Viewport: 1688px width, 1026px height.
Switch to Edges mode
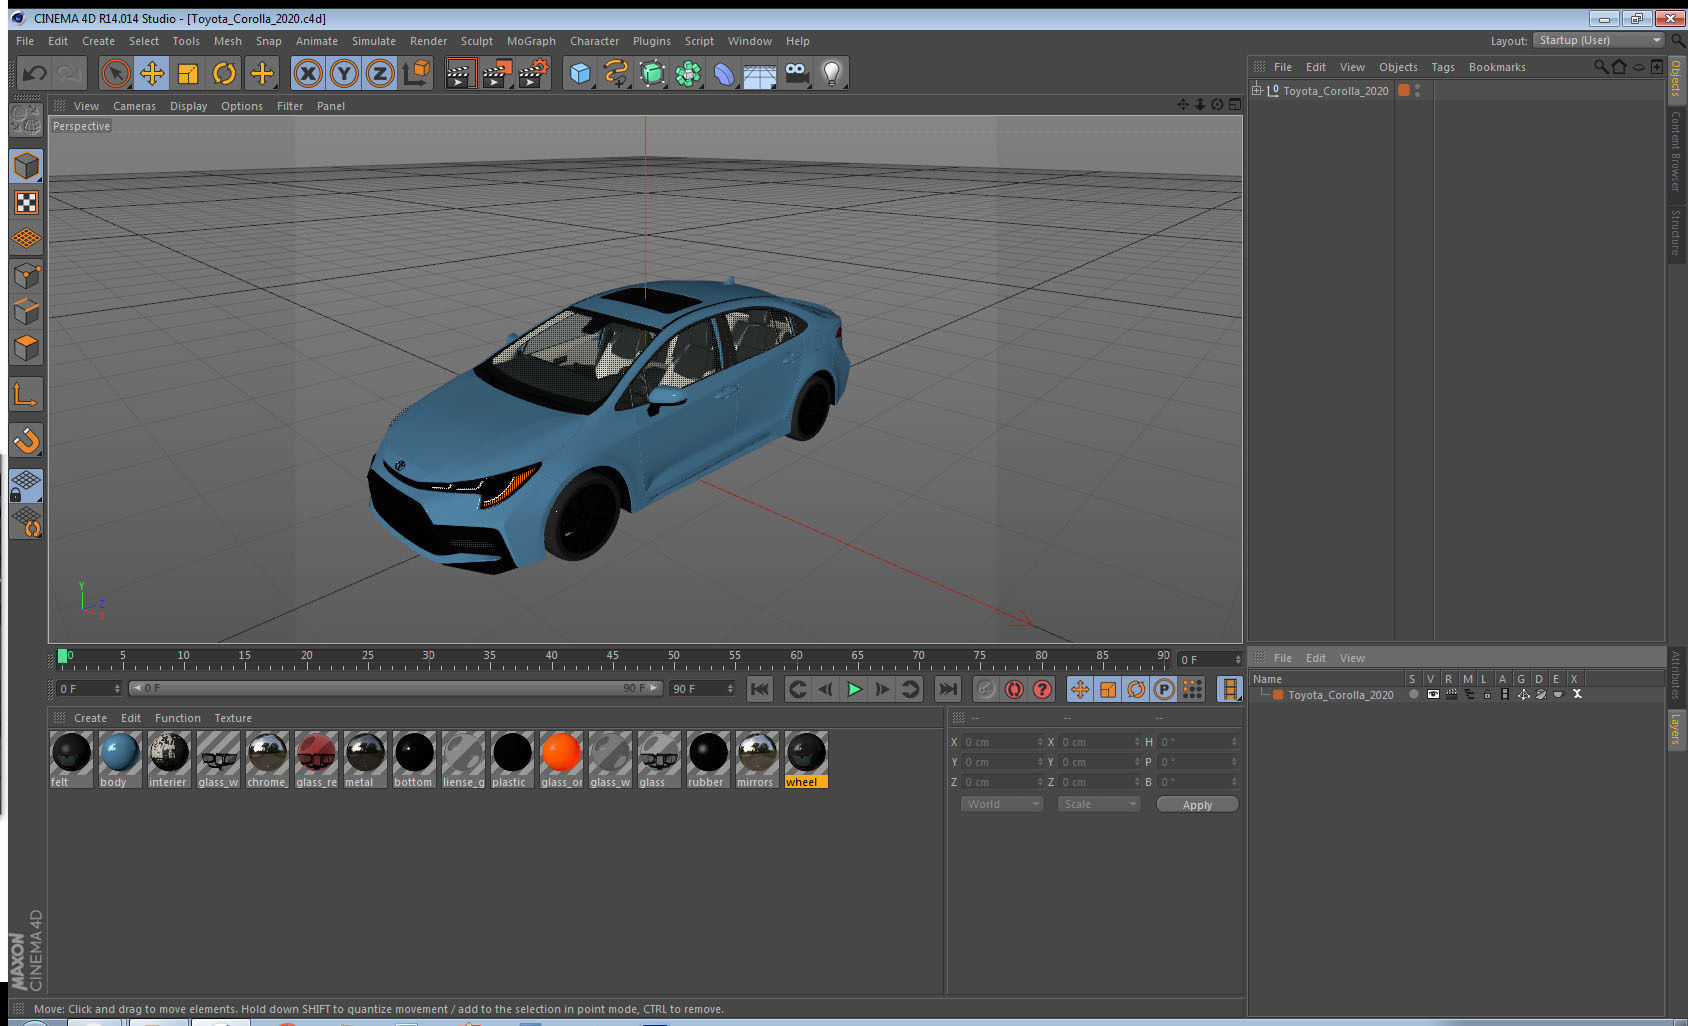(x=27, y=311)
